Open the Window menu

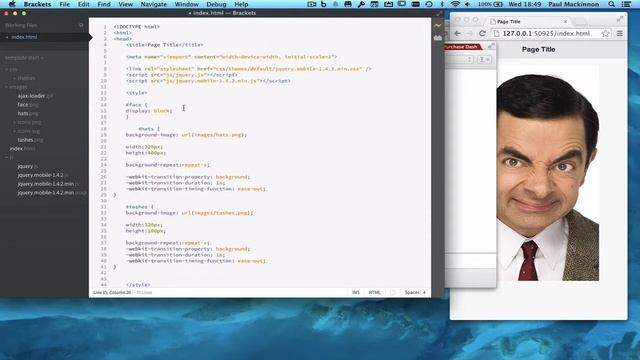click(187, 4)
